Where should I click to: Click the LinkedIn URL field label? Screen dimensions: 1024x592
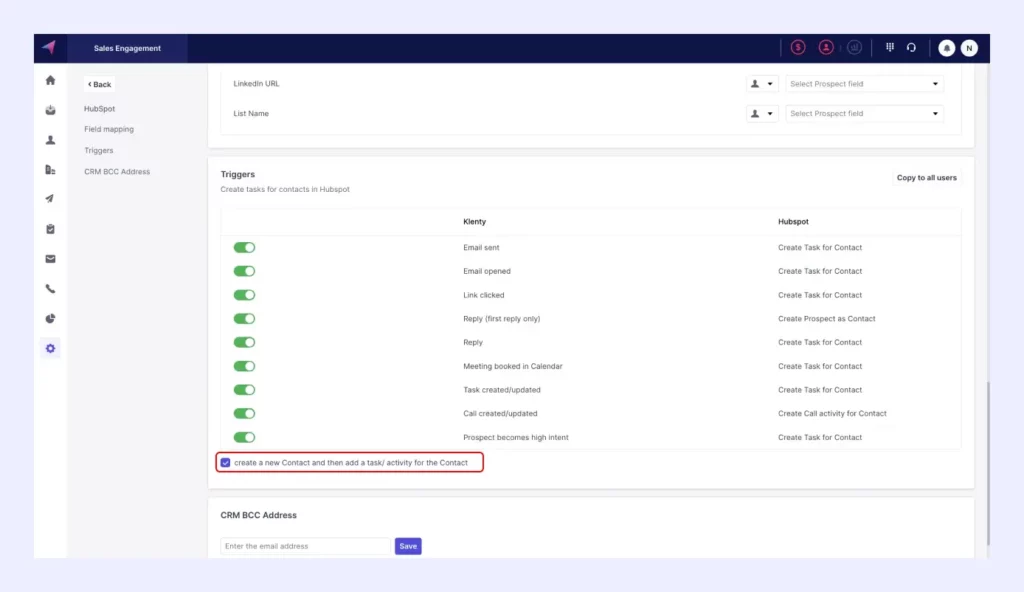256,84
